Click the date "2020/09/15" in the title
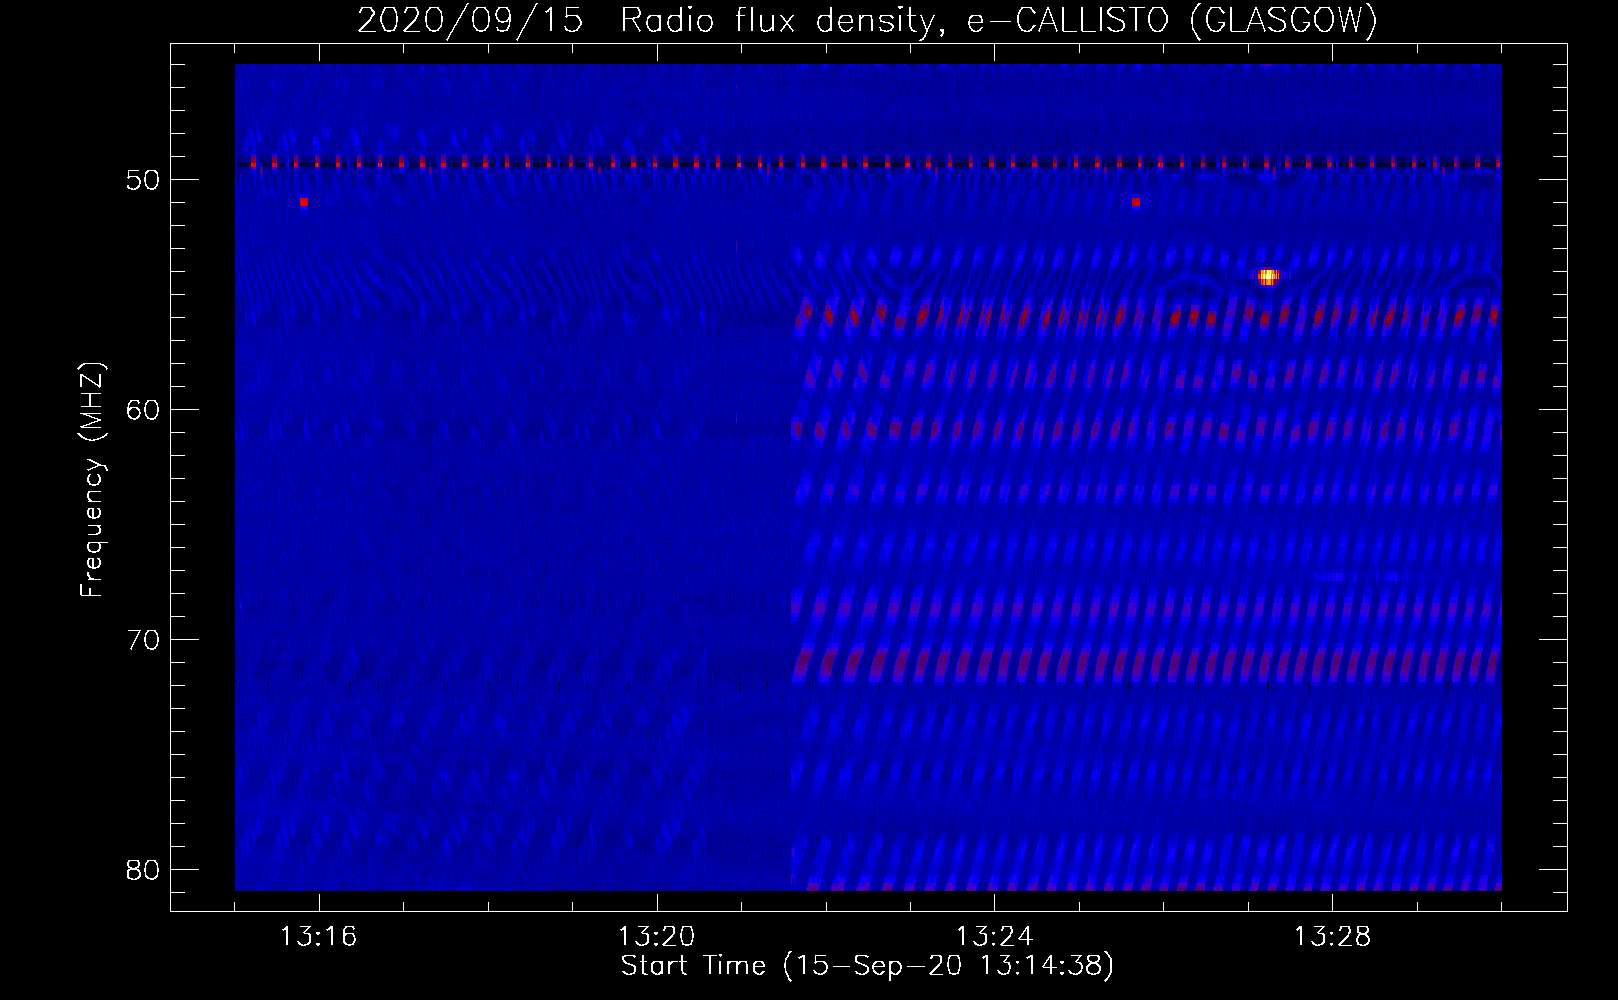This screenshot has height=1000, width=1618. pyautogui.click(x=470, y=20)
